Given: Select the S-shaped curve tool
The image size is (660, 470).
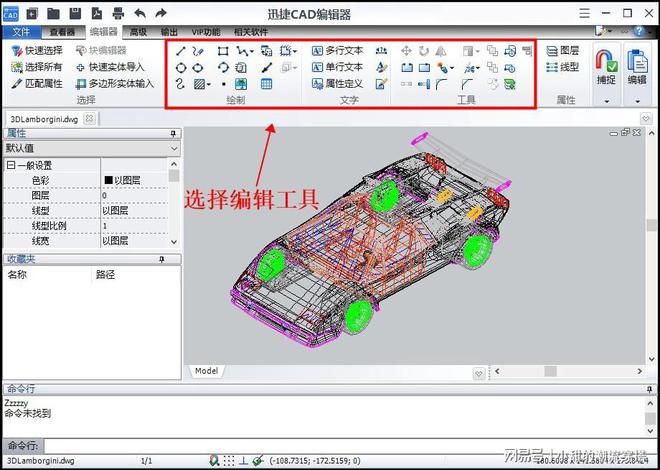Looking at the screenshot, I should (x=181, y=84).
